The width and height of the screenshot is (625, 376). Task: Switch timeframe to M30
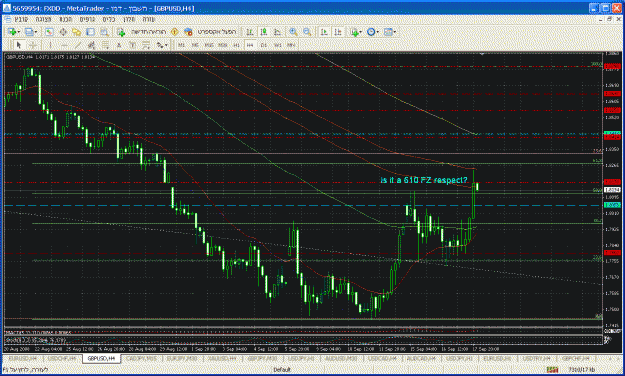[x=222, y=45]
